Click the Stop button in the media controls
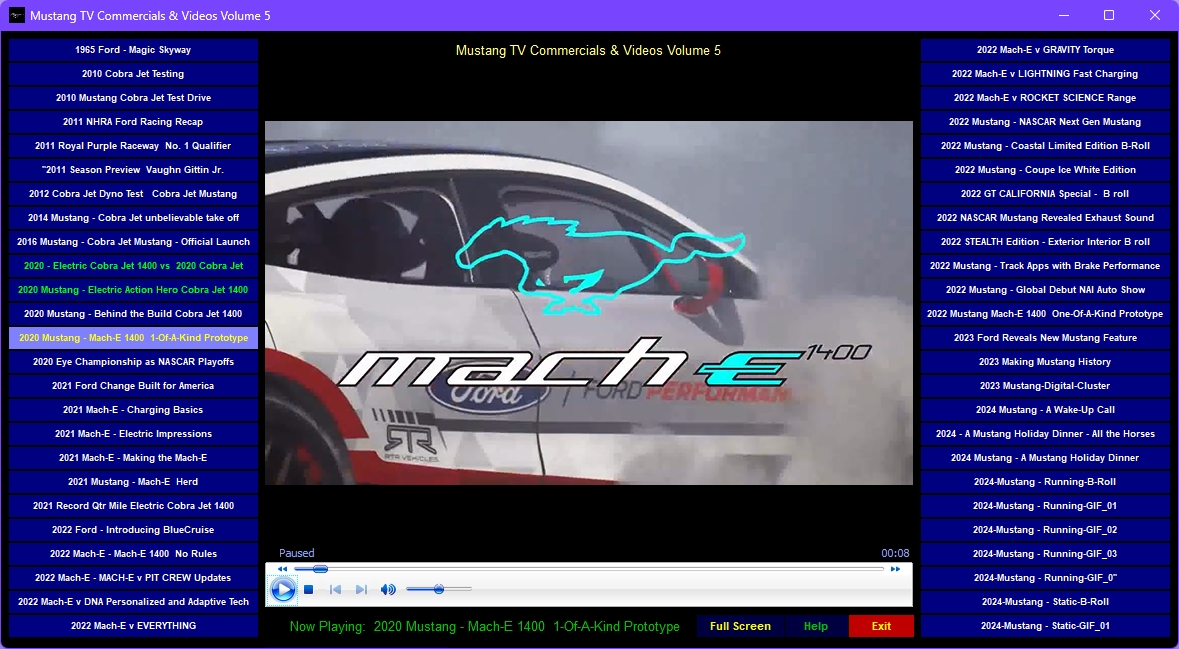The width and height of the screenshot is (1179, 649). (x=308, y=590)
